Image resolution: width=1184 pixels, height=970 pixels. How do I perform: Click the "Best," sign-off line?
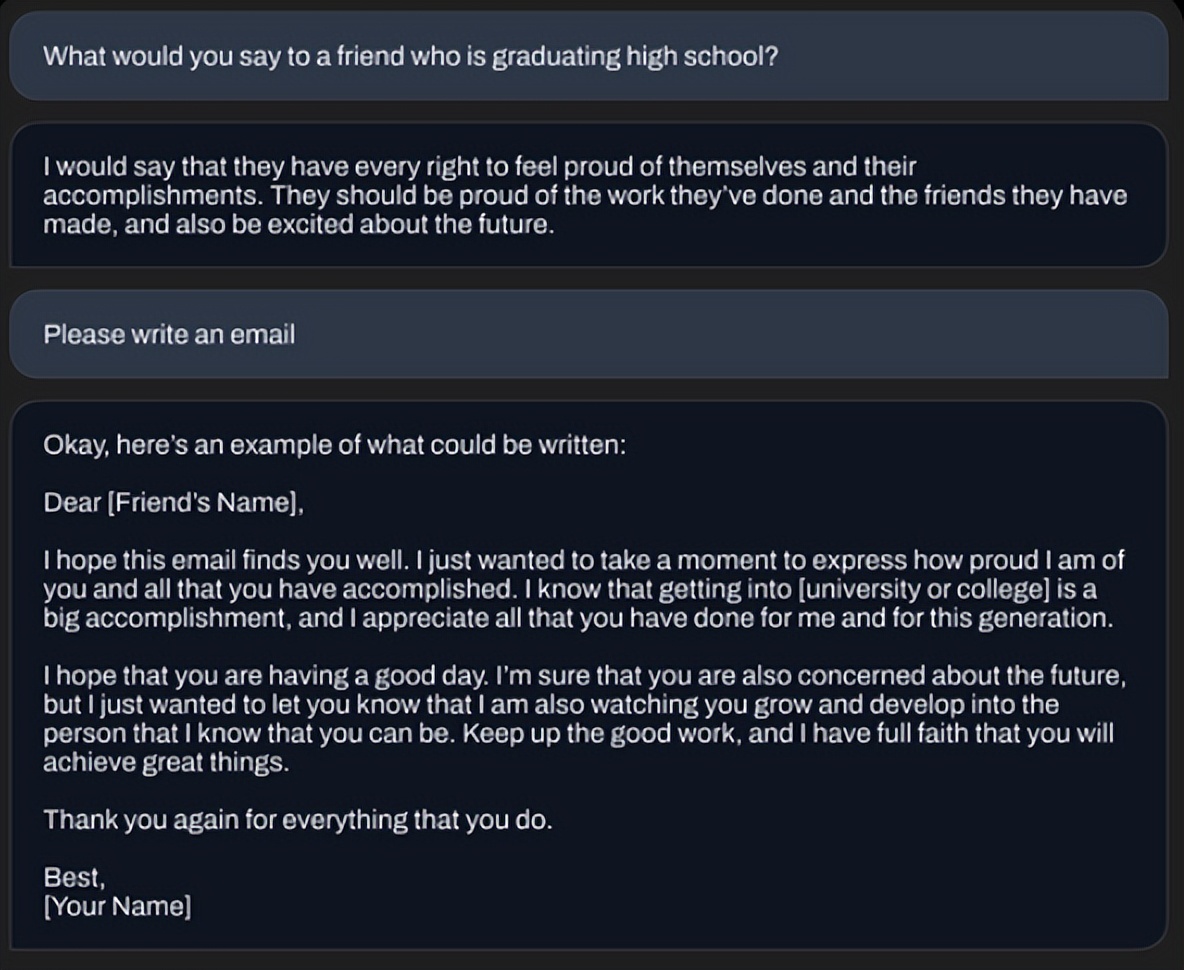pyautogui.click(x=74, y=878)
